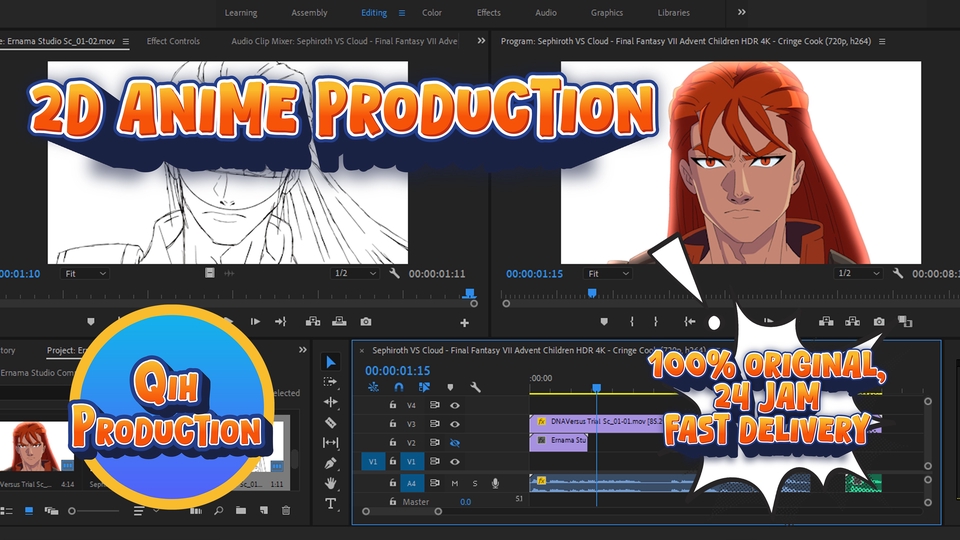Solo audio track A4
Screen dimensions: 960x540
[x=475, y=483]
